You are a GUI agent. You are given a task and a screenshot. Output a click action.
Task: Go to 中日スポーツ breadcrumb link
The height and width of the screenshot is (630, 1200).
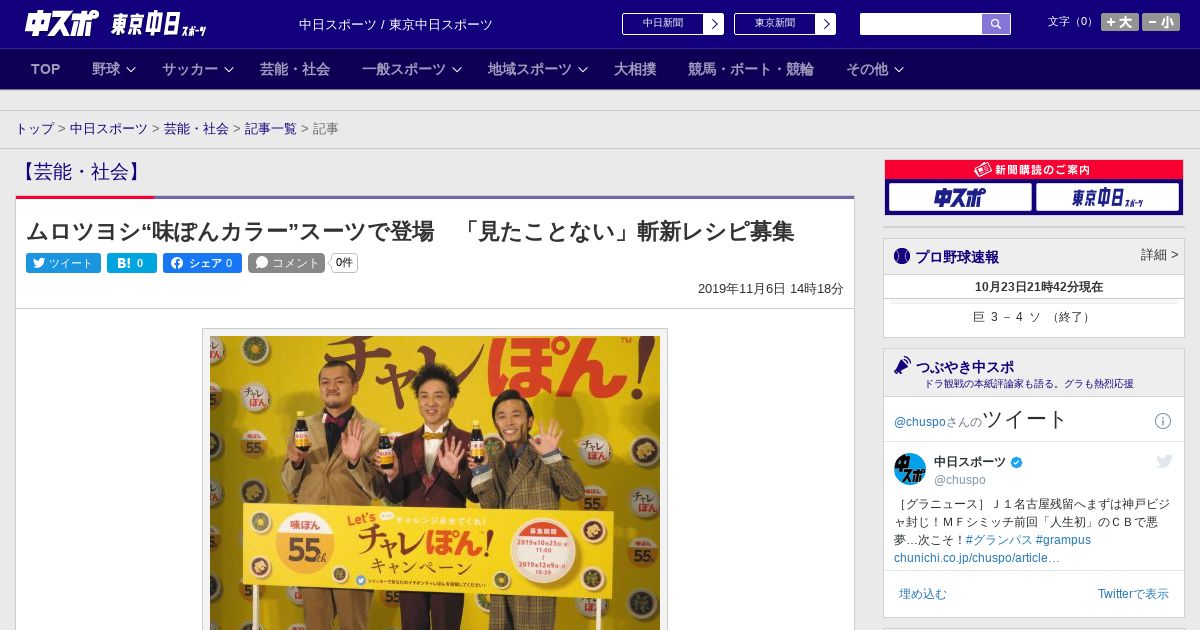(x=109, y=129)
